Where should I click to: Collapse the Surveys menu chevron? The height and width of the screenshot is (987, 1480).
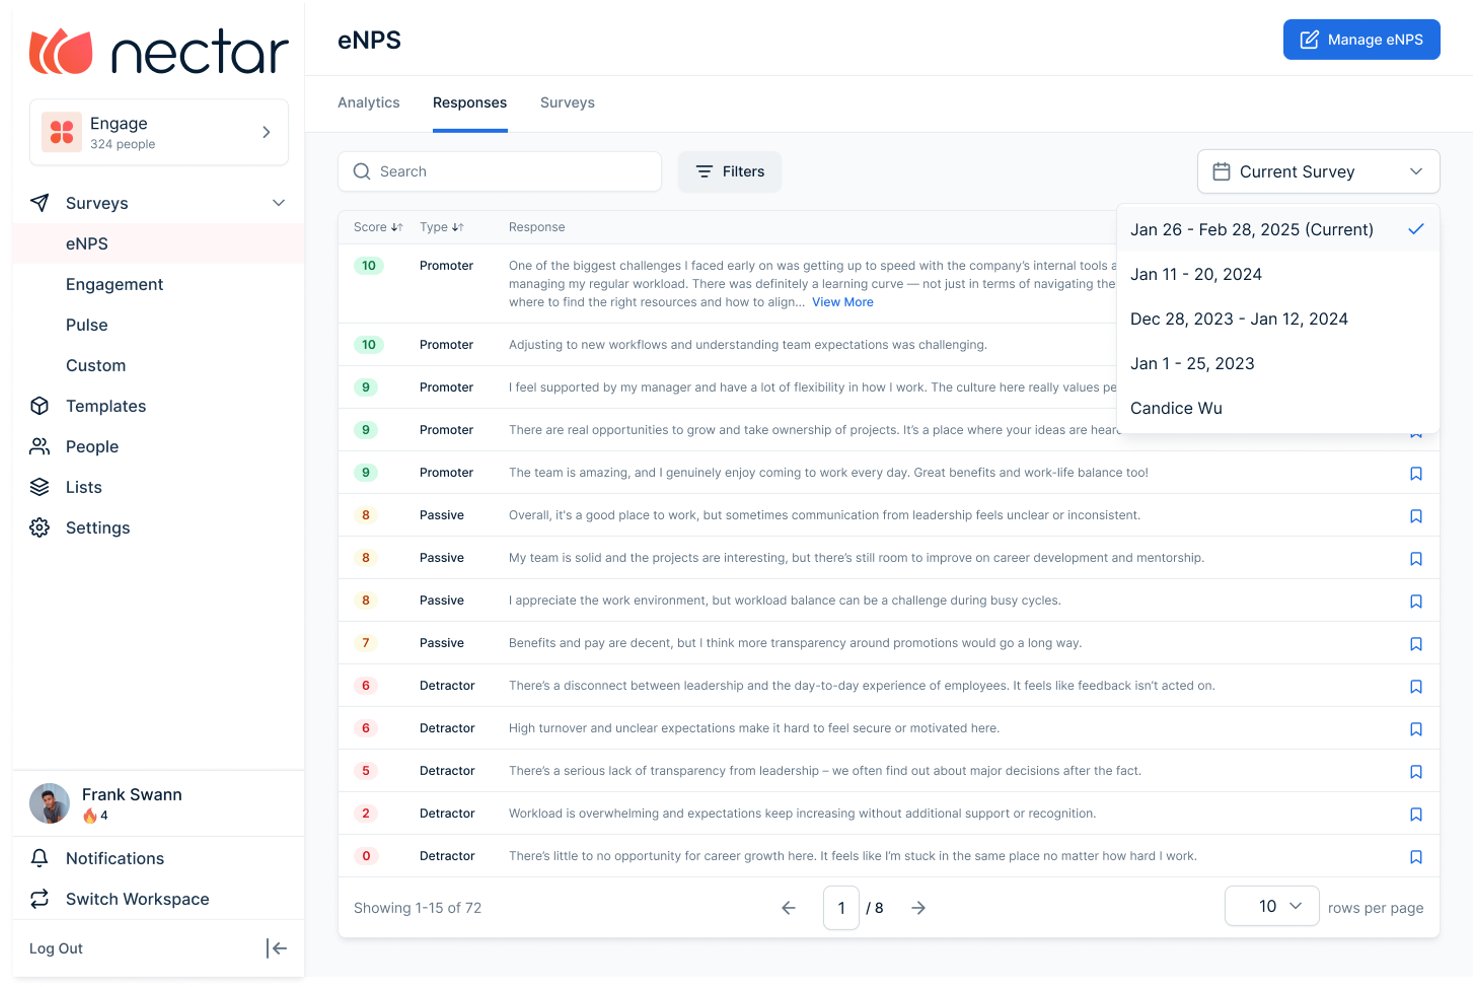[x=279, y=203]
